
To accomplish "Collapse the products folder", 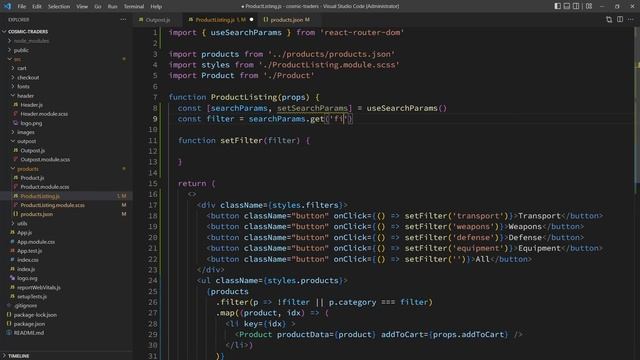I will point(28,169).
